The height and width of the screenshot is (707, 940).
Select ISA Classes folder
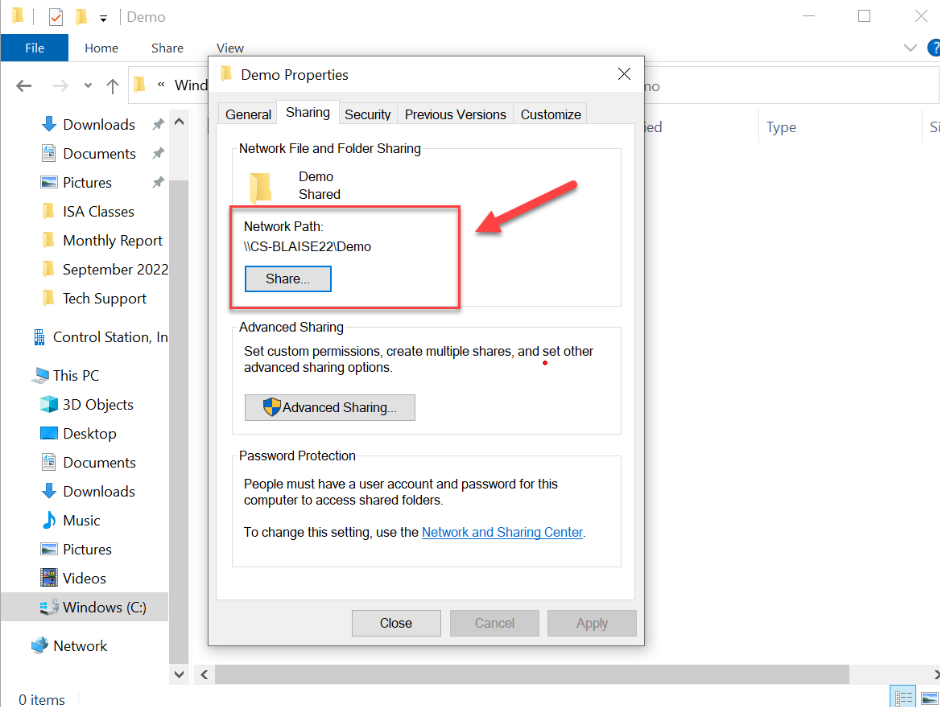pyautogui.click(x=98, y=211)
